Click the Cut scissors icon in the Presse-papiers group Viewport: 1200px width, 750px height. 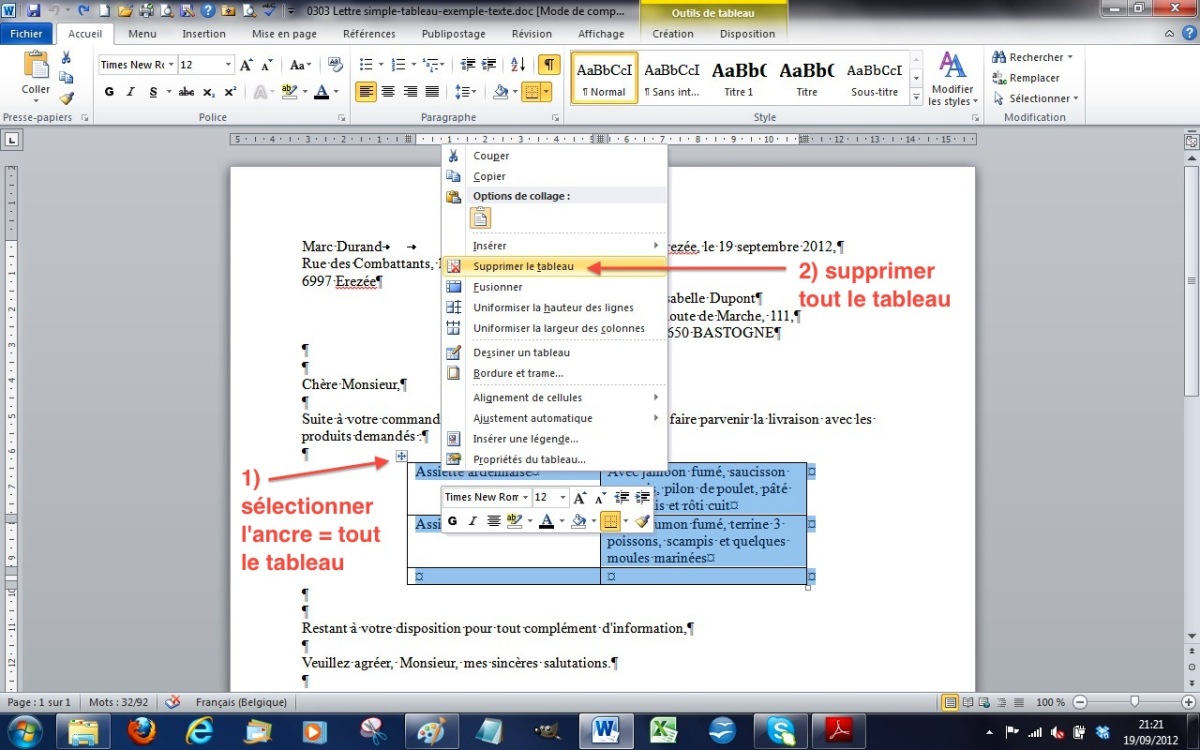[x=66, y=58]
